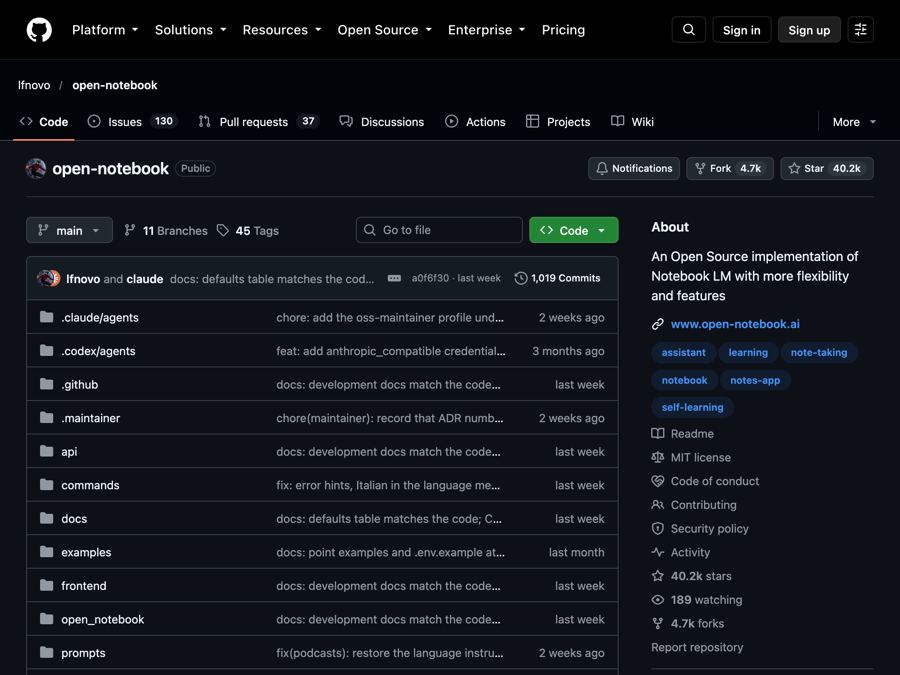This screenshot has width=900, height=675.
Task: Click the fork icon beside 4.7k forks
Action: tap(658, 623)
